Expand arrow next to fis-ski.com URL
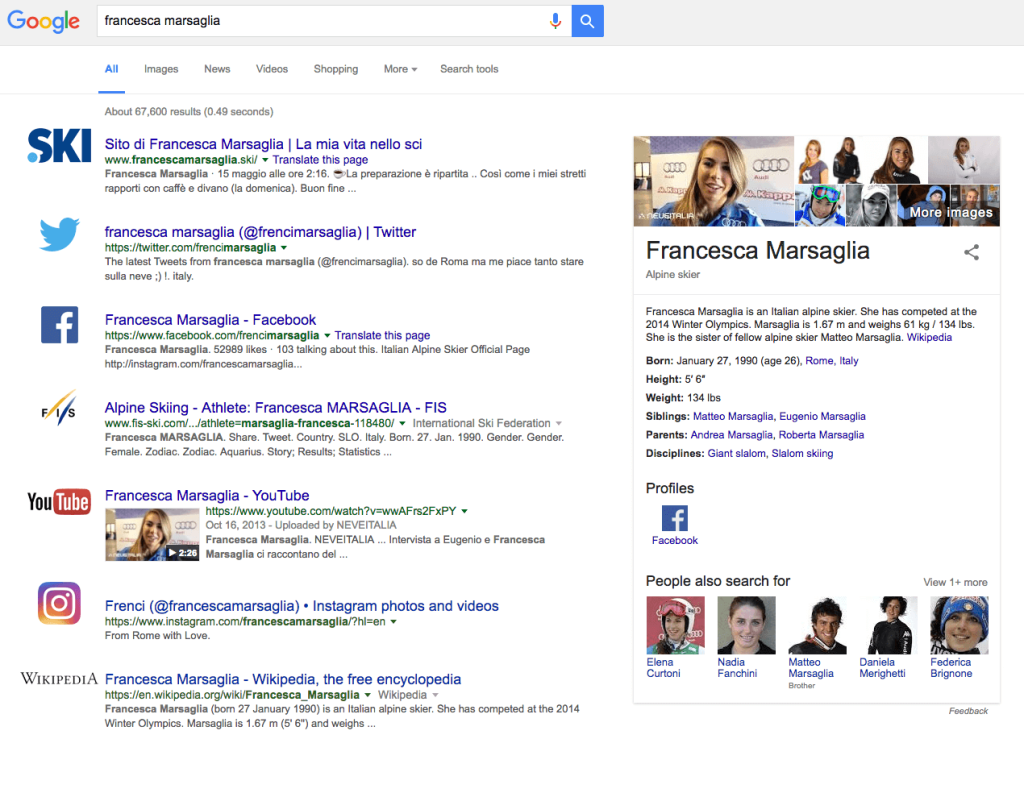The image size is (1024, 789). pyautogui.click(x=402, y=424)
